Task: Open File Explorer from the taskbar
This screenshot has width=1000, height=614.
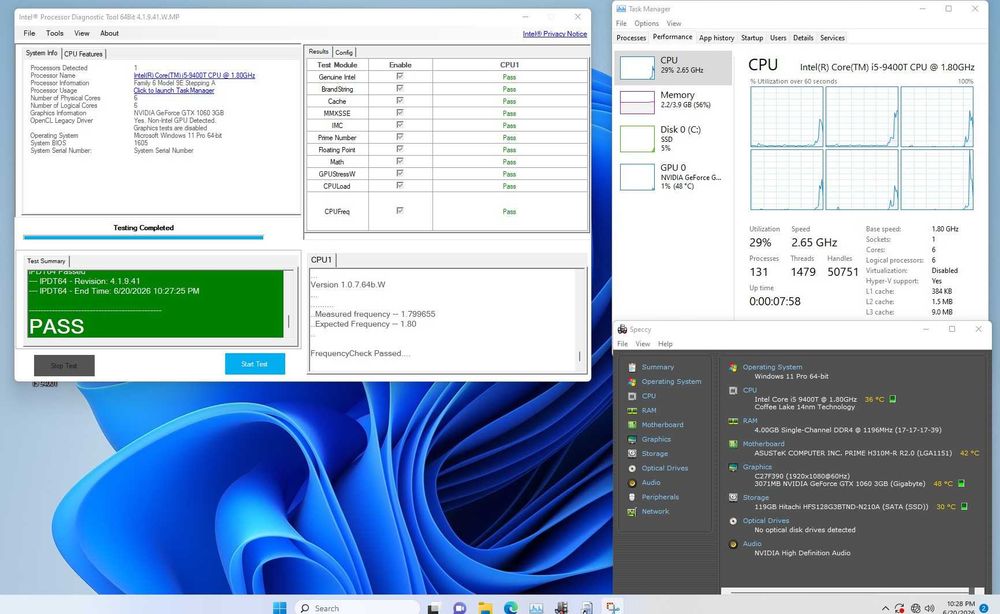Action: coord(485,608)
